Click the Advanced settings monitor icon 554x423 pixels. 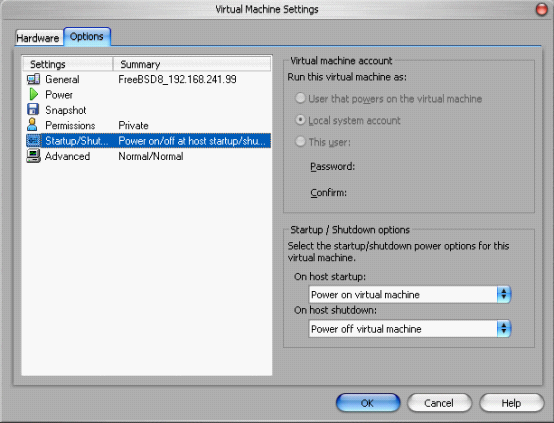point(33,156)
